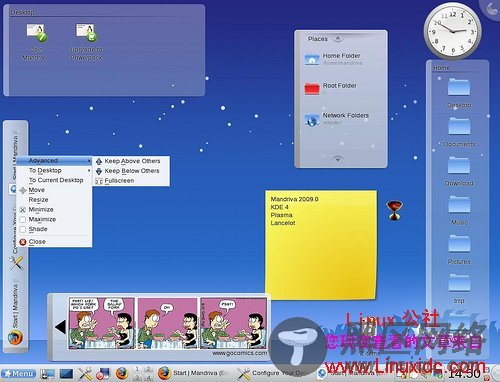Click the "KDE 4" line on the yellow note
This screenshot has width=500, height=382.
click(x=279, y=207)
